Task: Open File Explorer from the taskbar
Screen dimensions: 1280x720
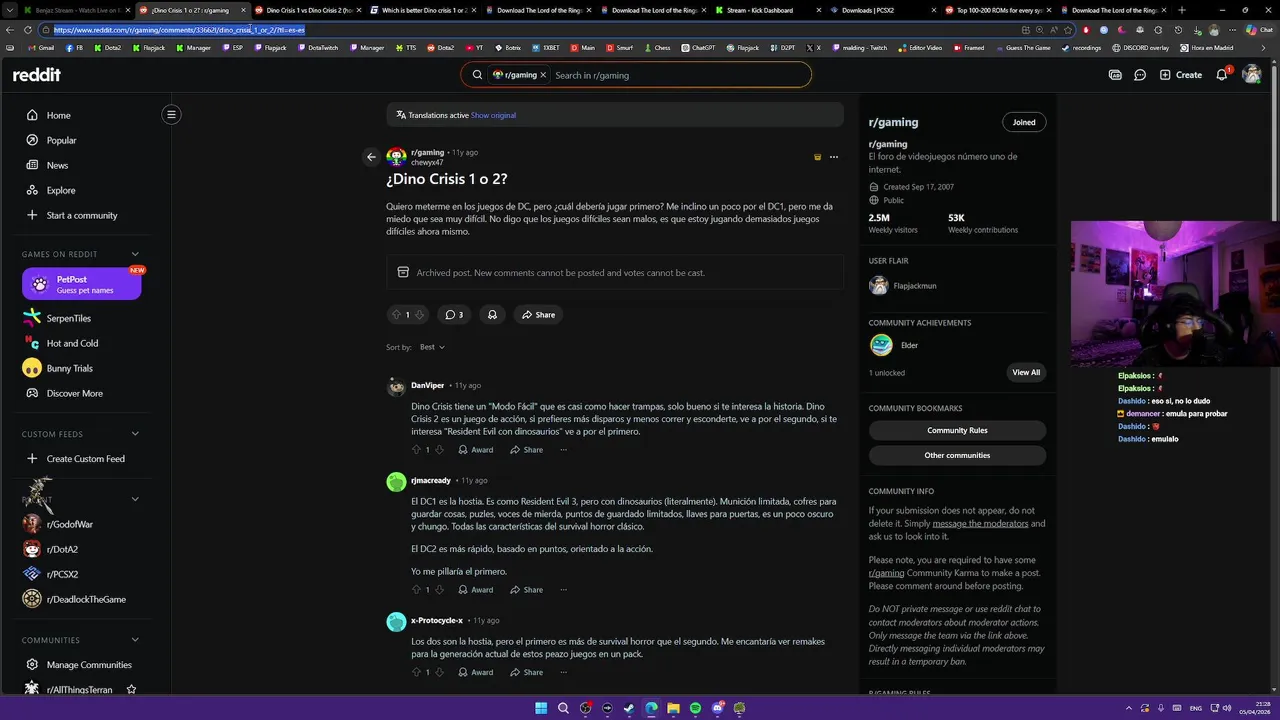Action: pyautogui.click(x=673, y=708)
